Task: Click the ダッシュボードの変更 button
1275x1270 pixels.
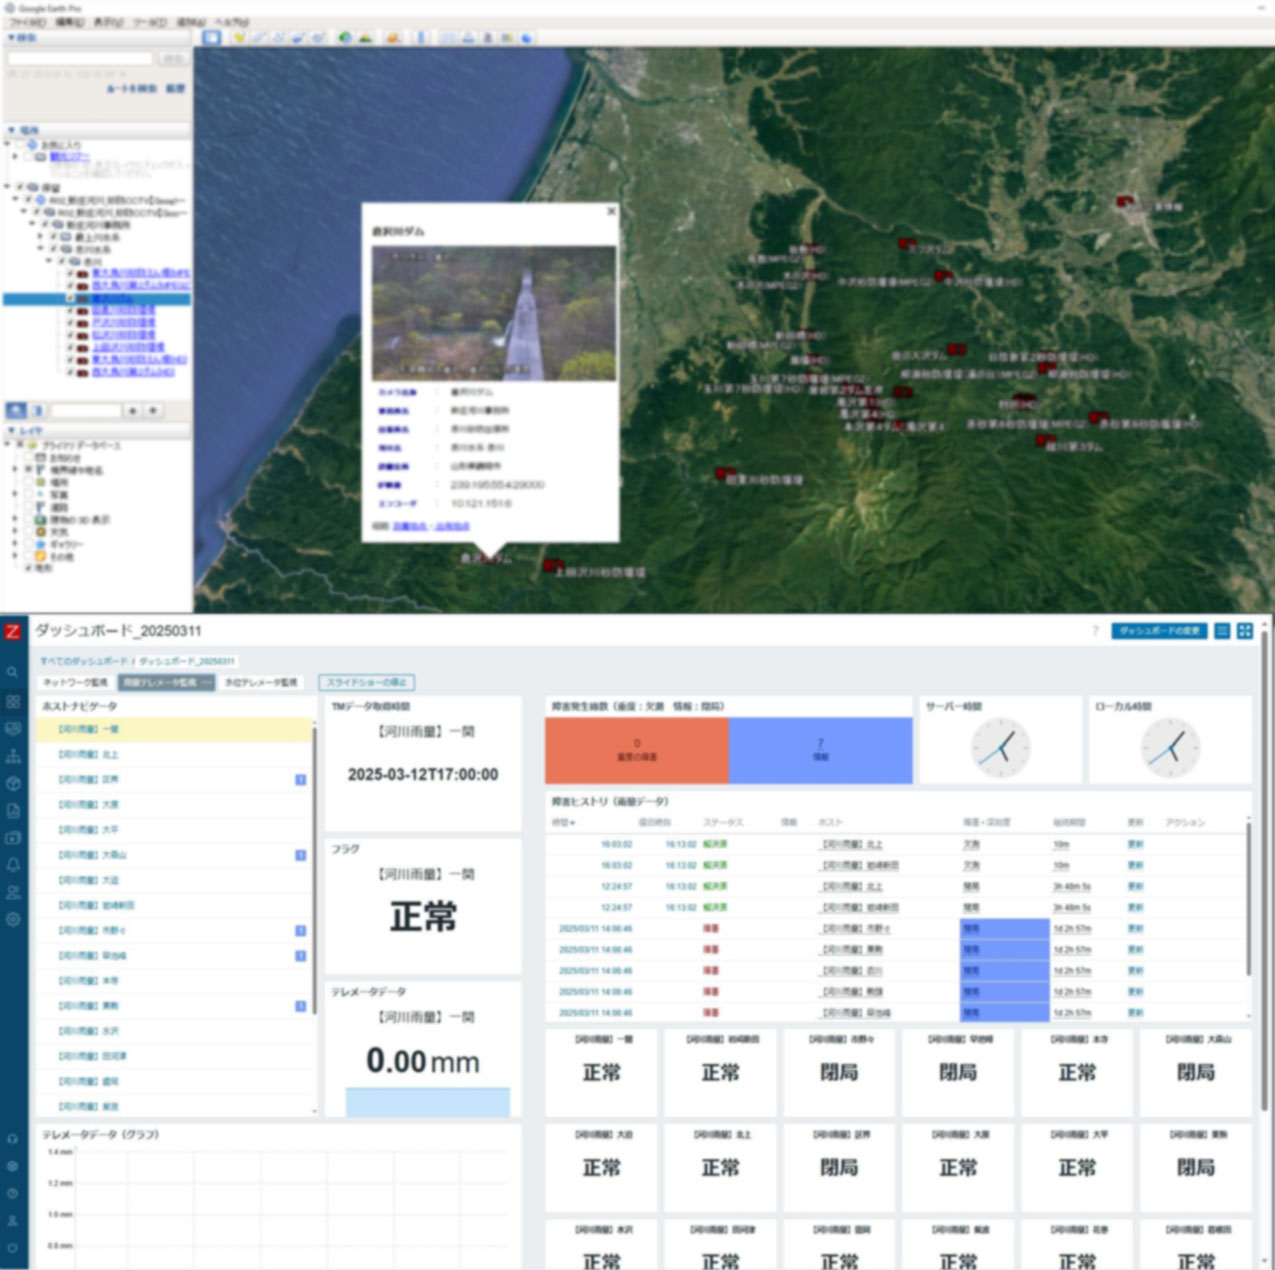Action: (x=1158, y=631)
